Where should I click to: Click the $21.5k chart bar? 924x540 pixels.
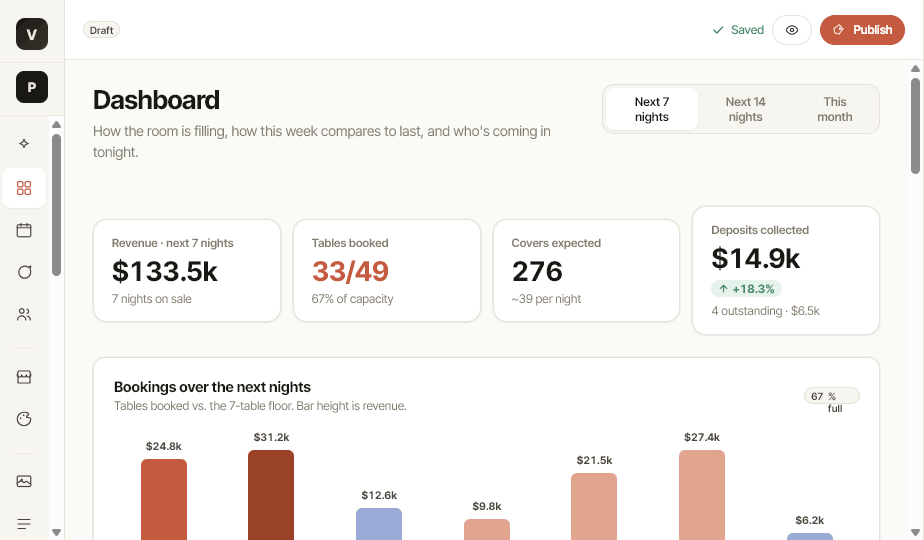click(x=594, y=506)
